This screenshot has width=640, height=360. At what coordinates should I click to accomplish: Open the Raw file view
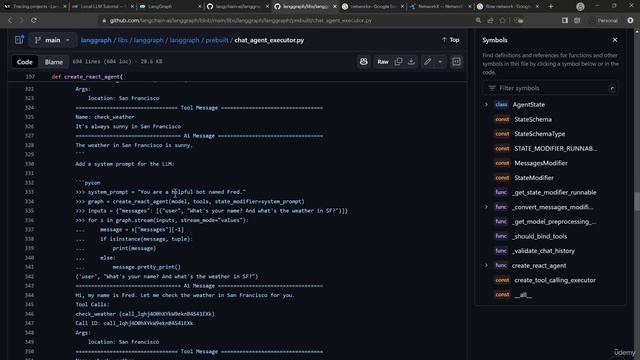[x=383, y=62]
